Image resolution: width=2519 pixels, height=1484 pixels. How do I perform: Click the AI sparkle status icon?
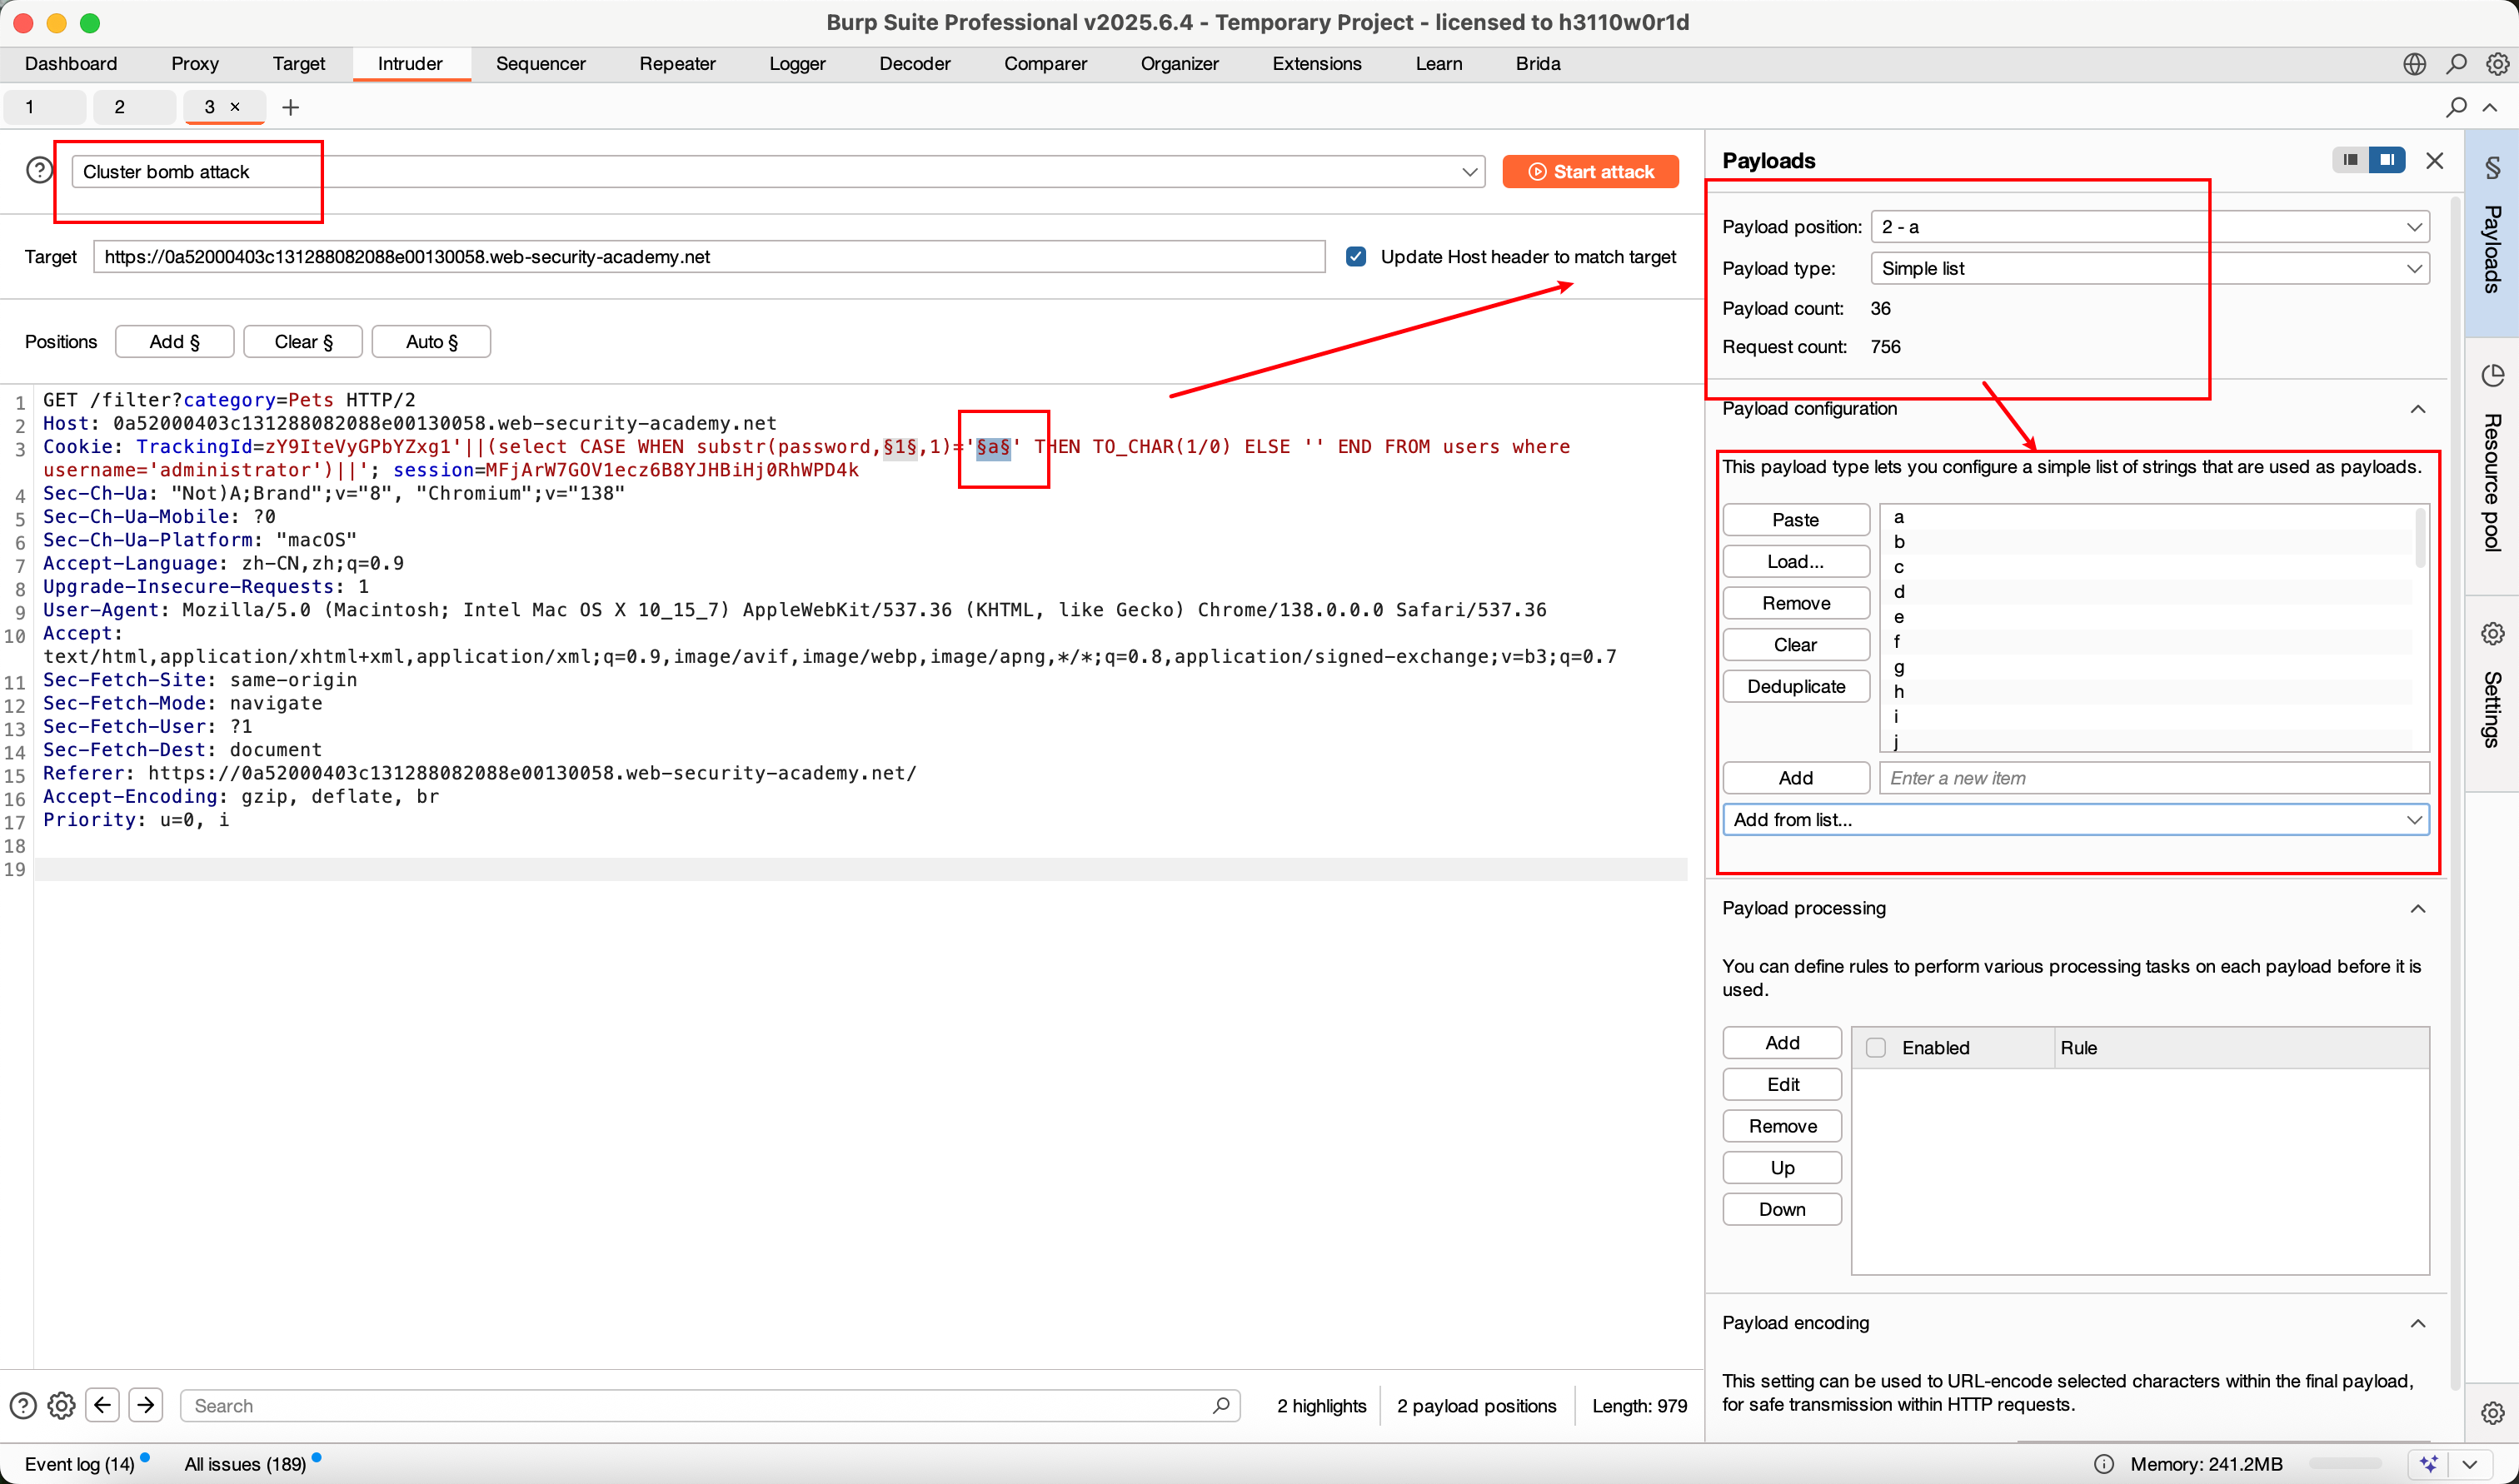click(2428, 1463)
